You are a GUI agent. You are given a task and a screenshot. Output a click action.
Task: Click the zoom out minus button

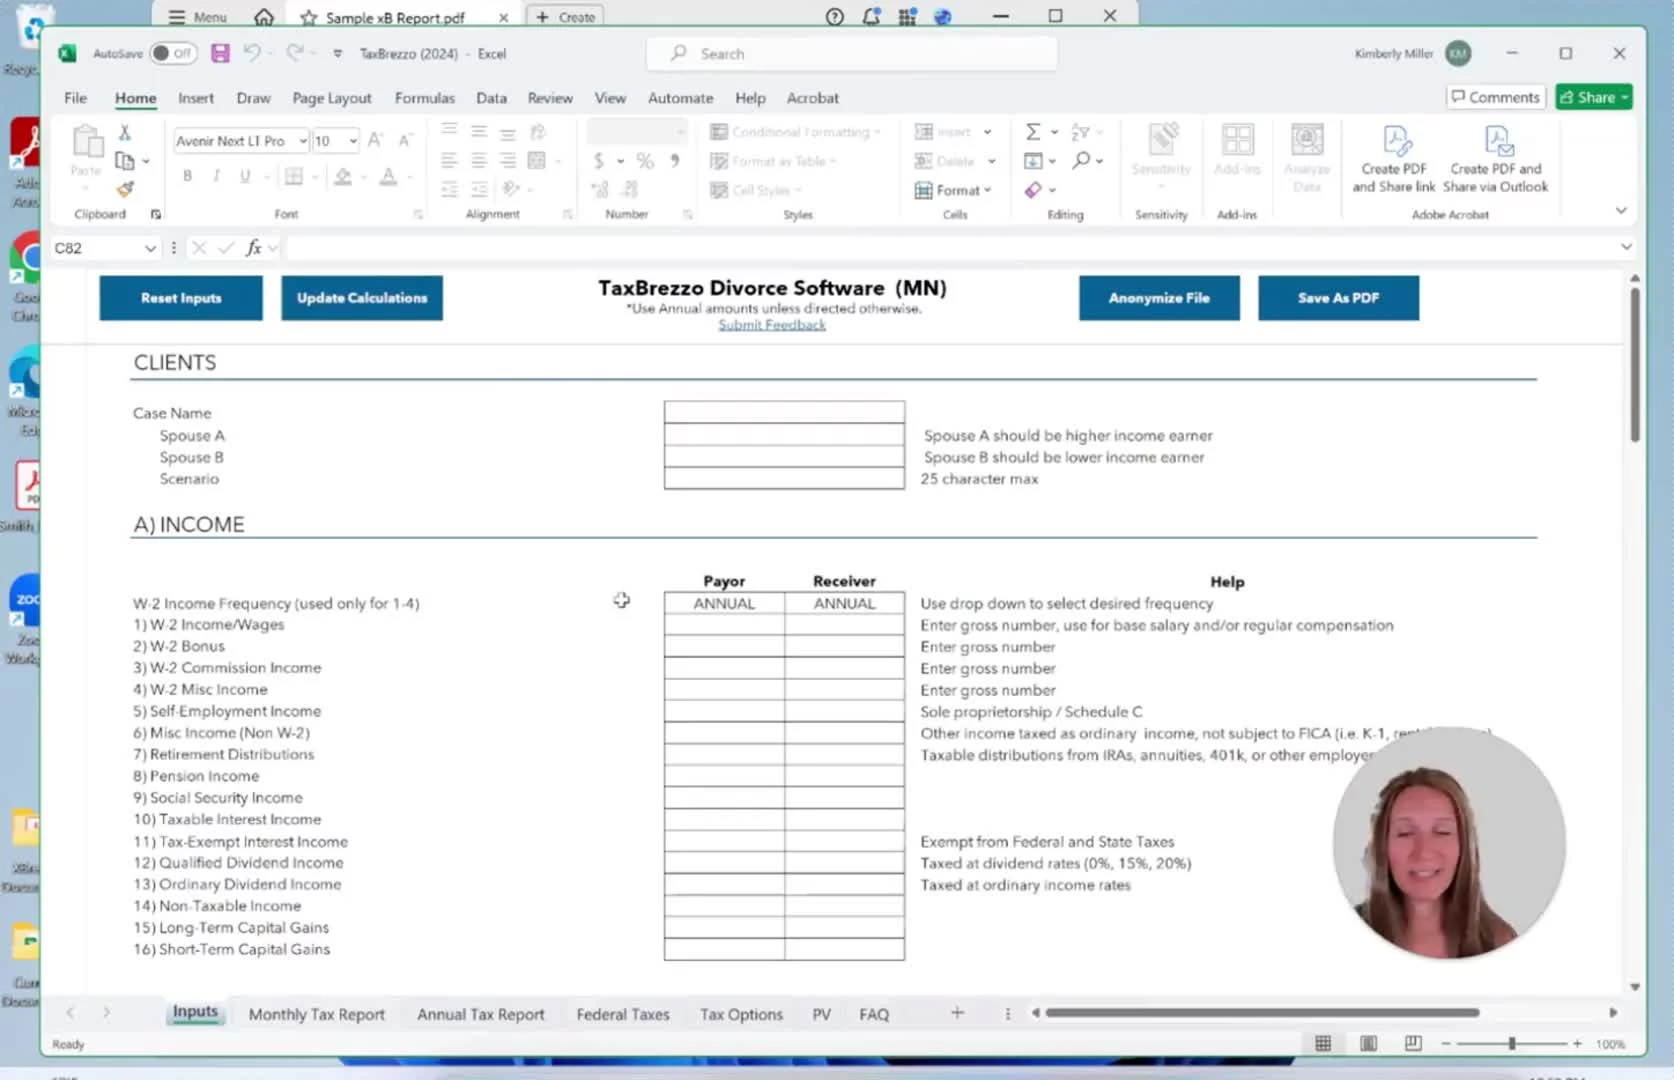click(1446, 1043)
